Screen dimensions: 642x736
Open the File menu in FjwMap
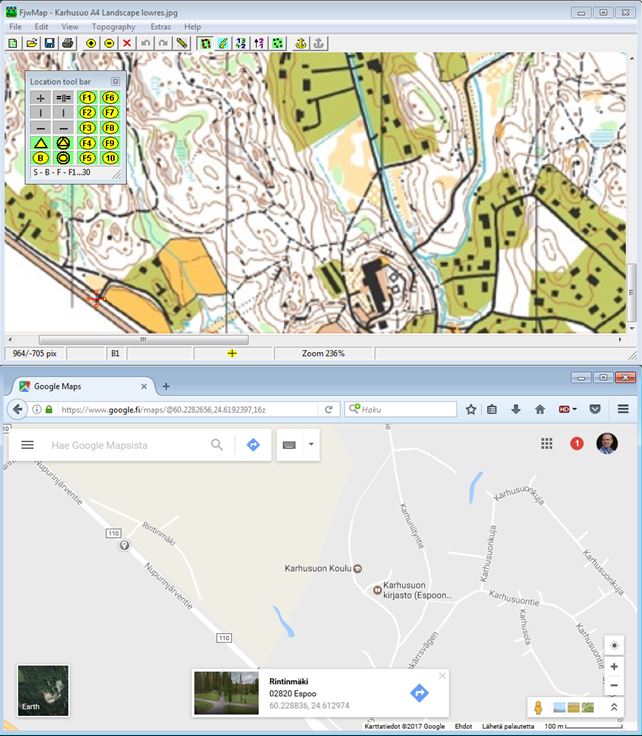point(15,27)
